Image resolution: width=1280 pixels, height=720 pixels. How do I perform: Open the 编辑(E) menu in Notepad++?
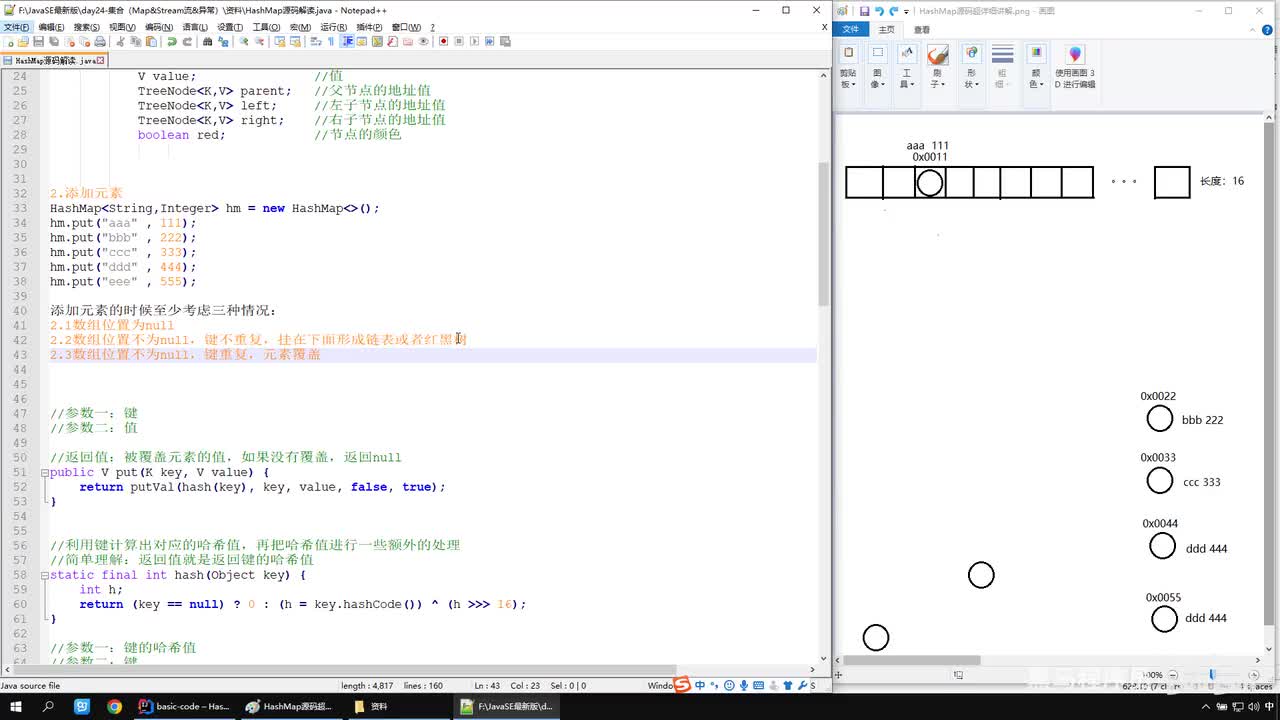[51, 27]
